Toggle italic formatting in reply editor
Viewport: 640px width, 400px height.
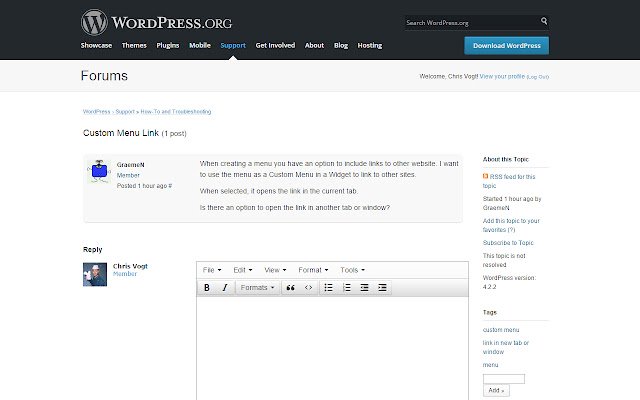(x=224, y=288)
